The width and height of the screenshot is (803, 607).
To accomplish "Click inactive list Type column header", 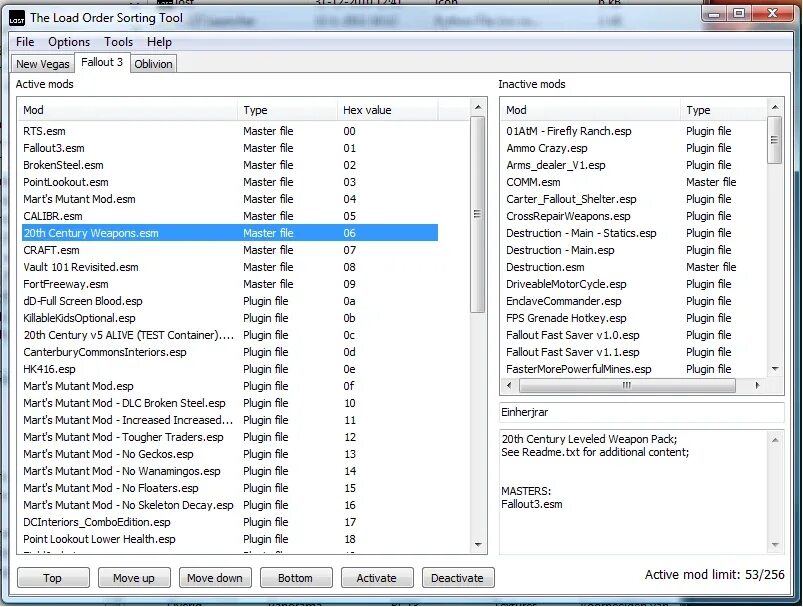I will coord(724,110).
